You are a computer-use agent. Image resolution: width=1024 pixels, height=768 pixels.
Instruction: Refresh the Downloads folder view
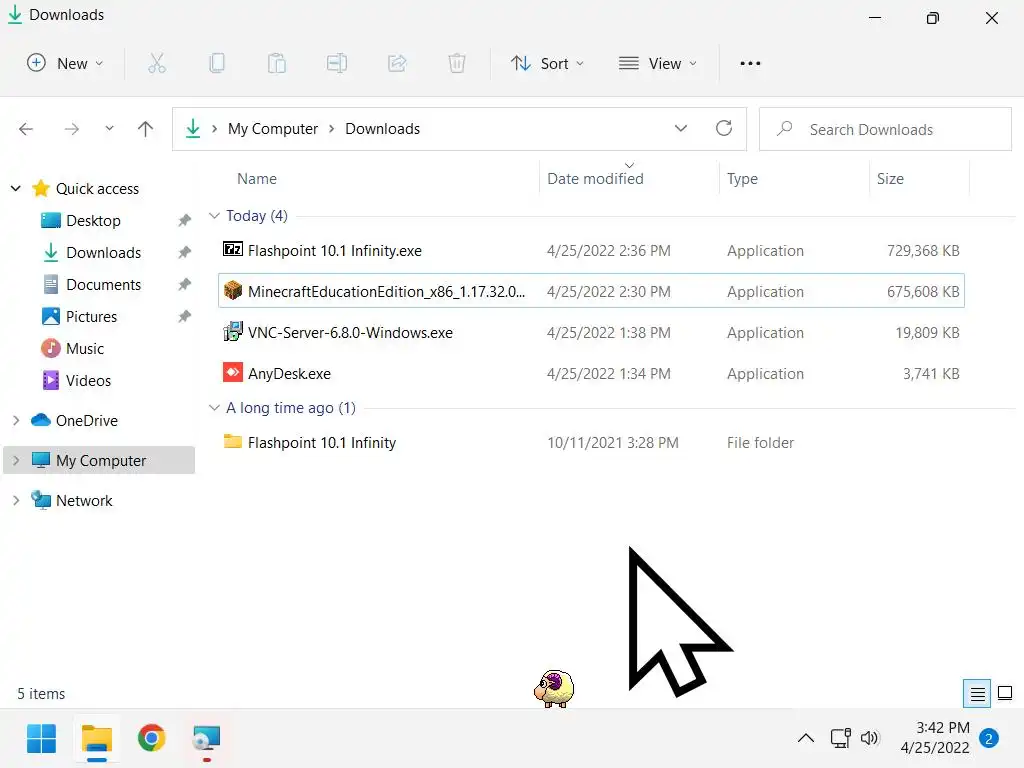coord(724,128)
